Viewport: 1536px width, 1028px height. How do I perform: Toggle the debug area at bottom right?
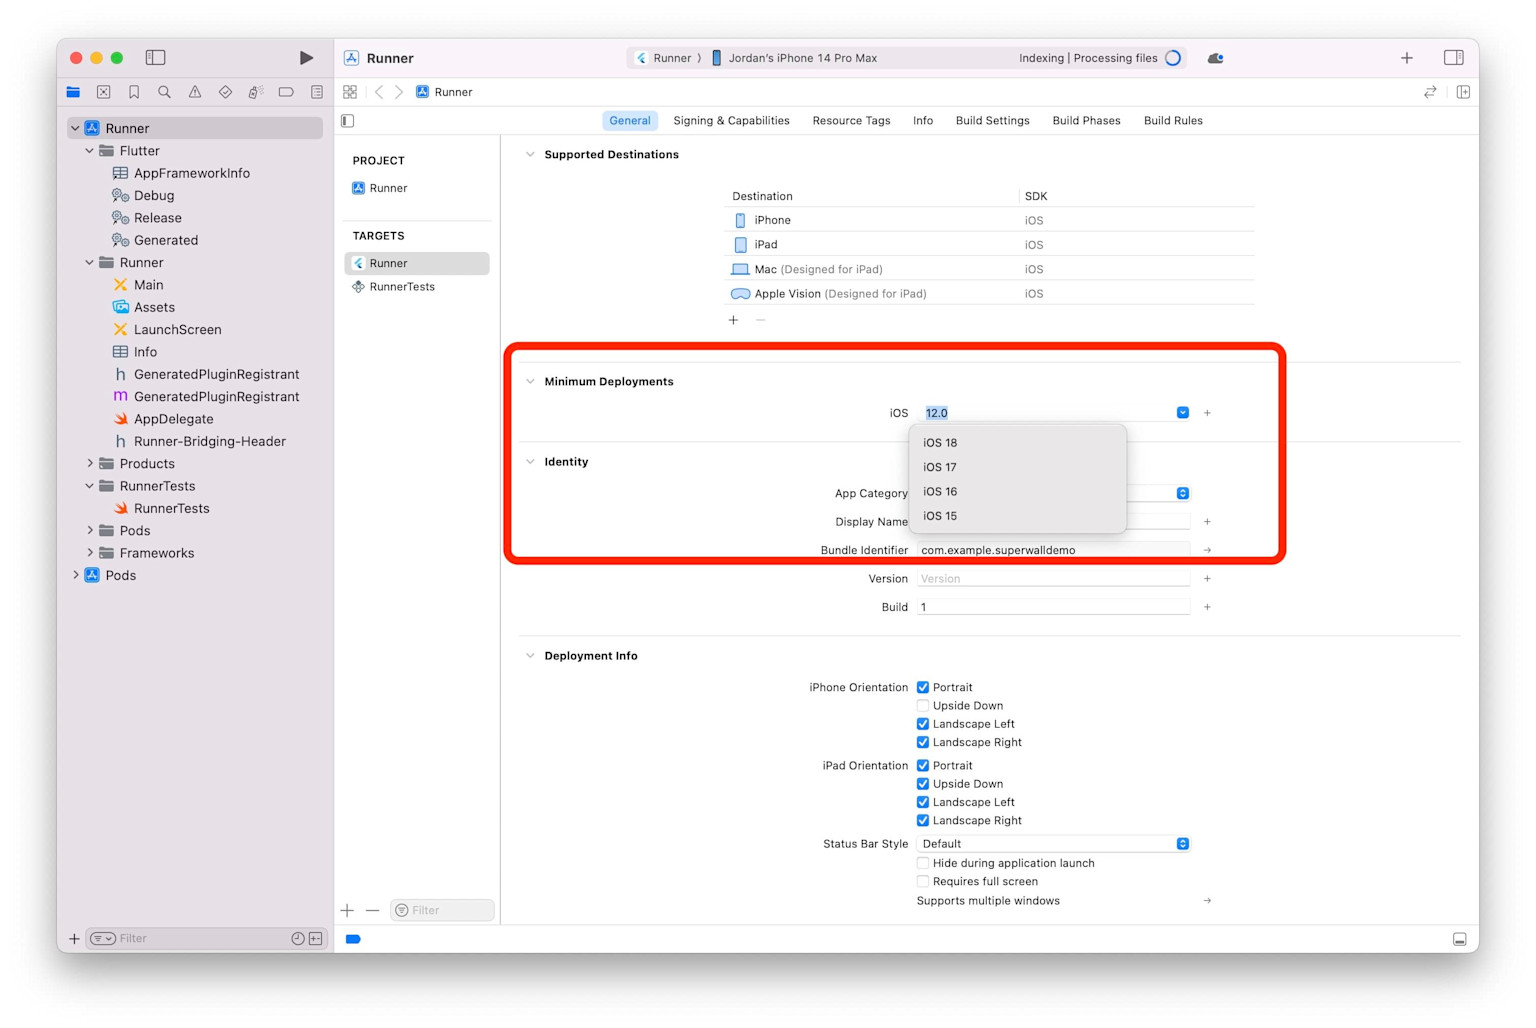coord(1460,939)
